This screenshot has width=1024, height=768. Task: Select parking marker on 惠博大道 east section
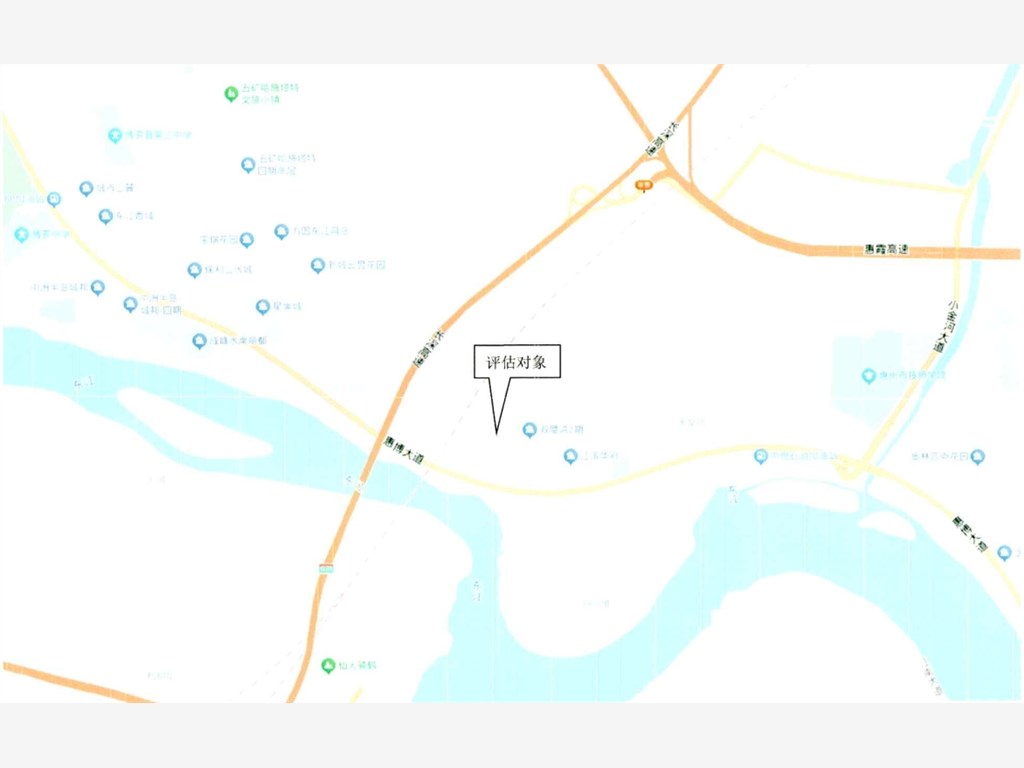coord(760,456)
